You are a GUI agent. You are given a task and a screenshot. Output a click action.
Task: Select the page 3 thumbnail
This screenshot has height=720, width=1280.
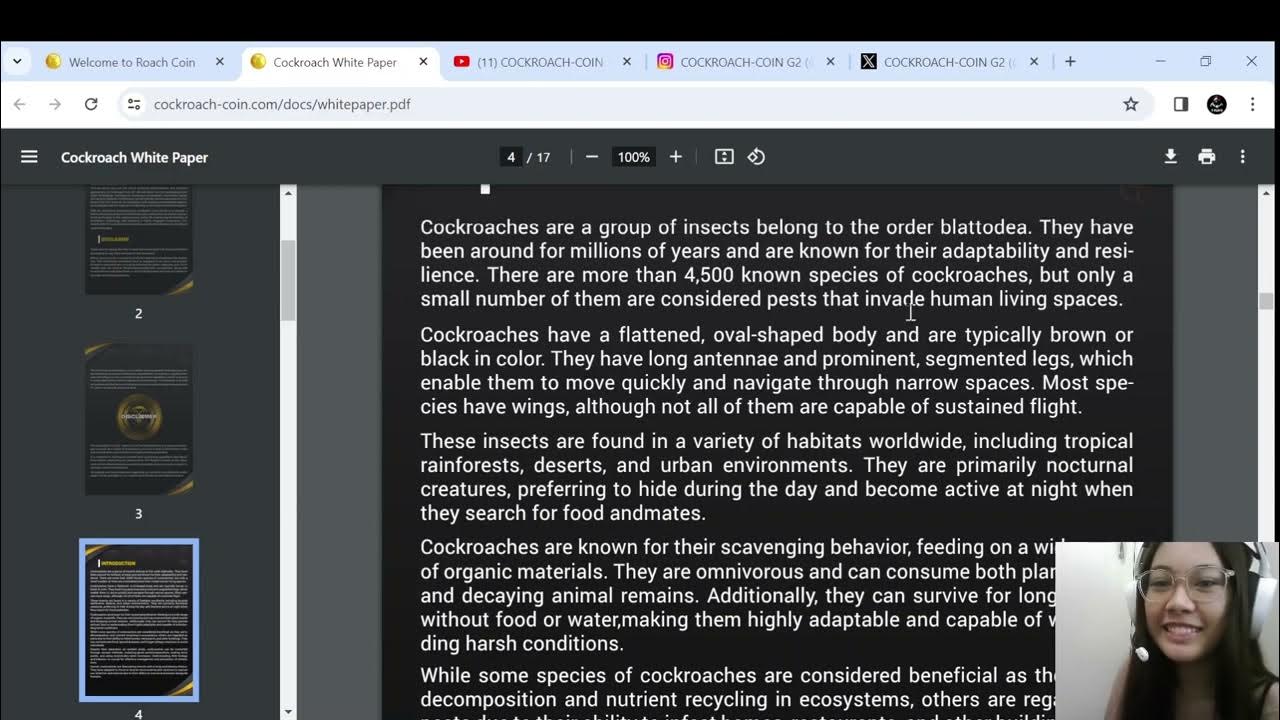[x=139, y=419]
